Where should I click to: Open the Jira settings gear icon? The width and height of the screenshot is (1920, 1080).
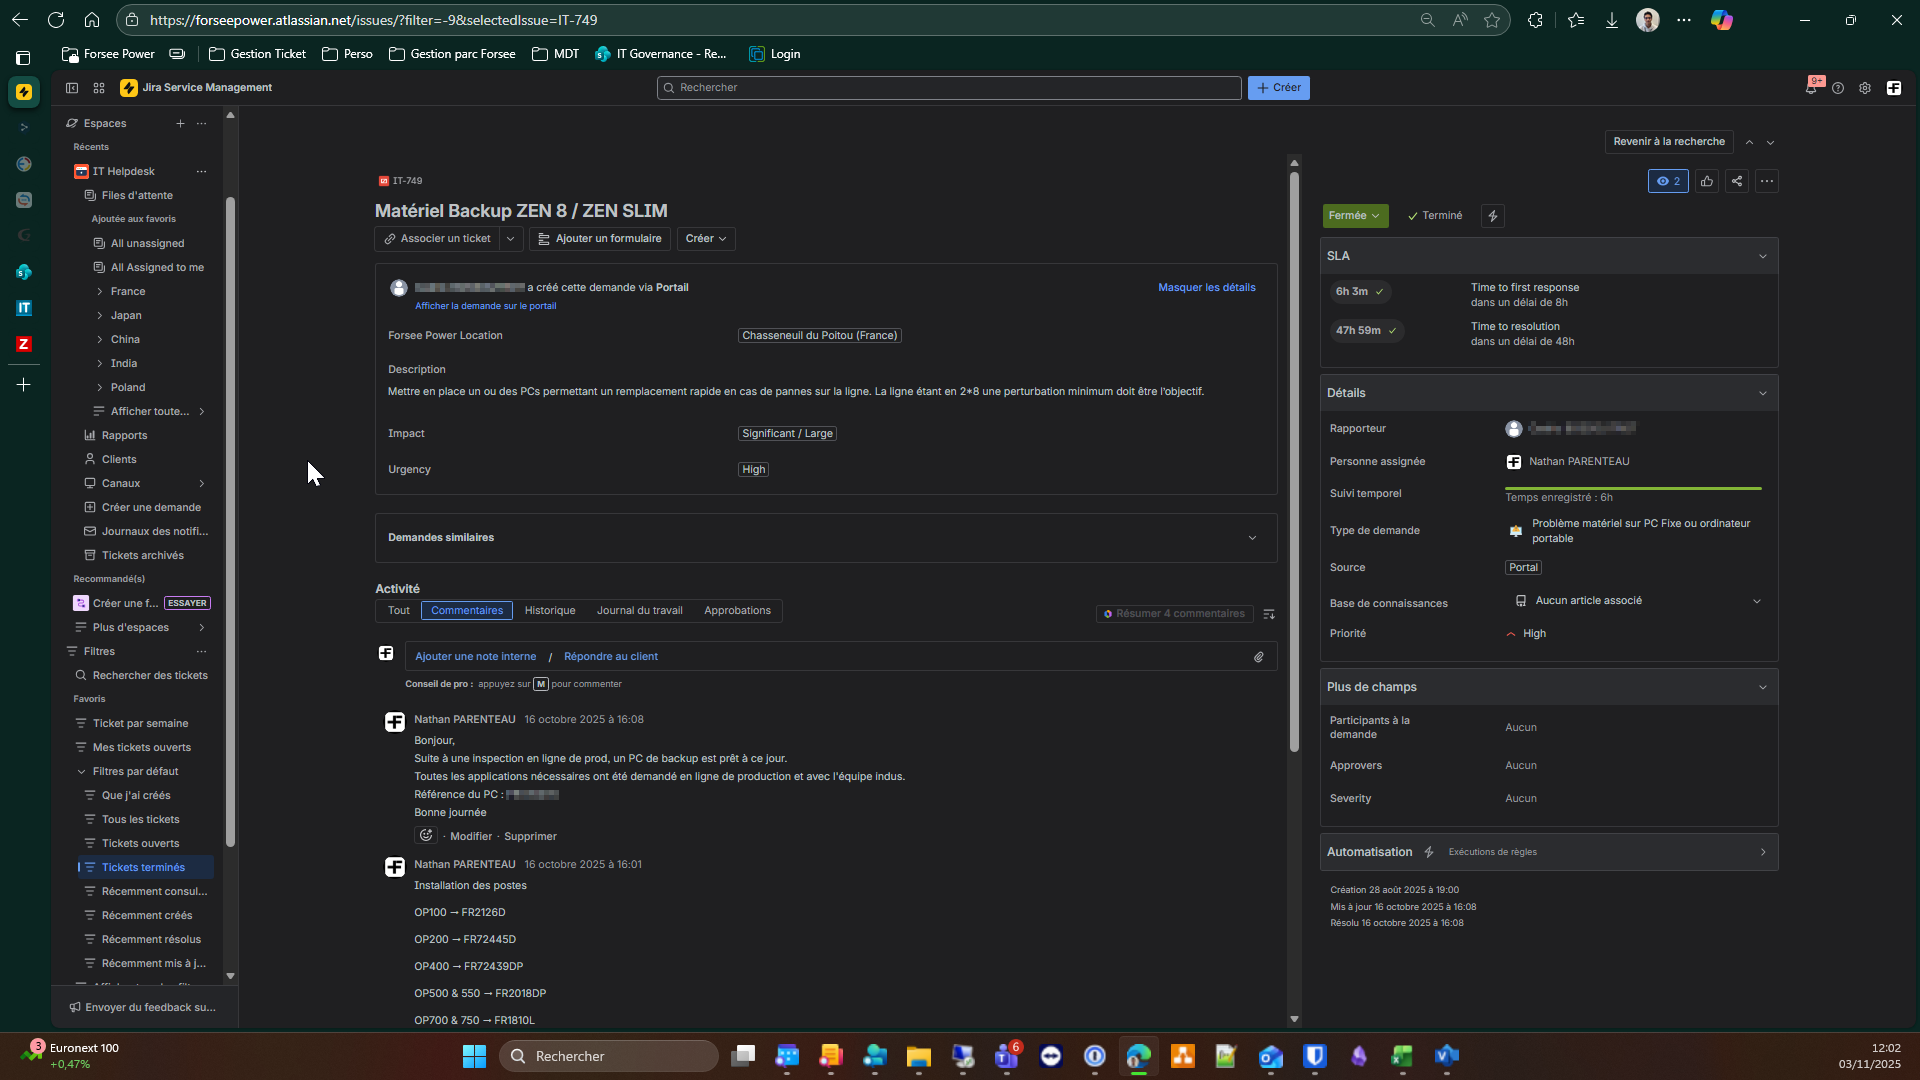point(1865,88)
